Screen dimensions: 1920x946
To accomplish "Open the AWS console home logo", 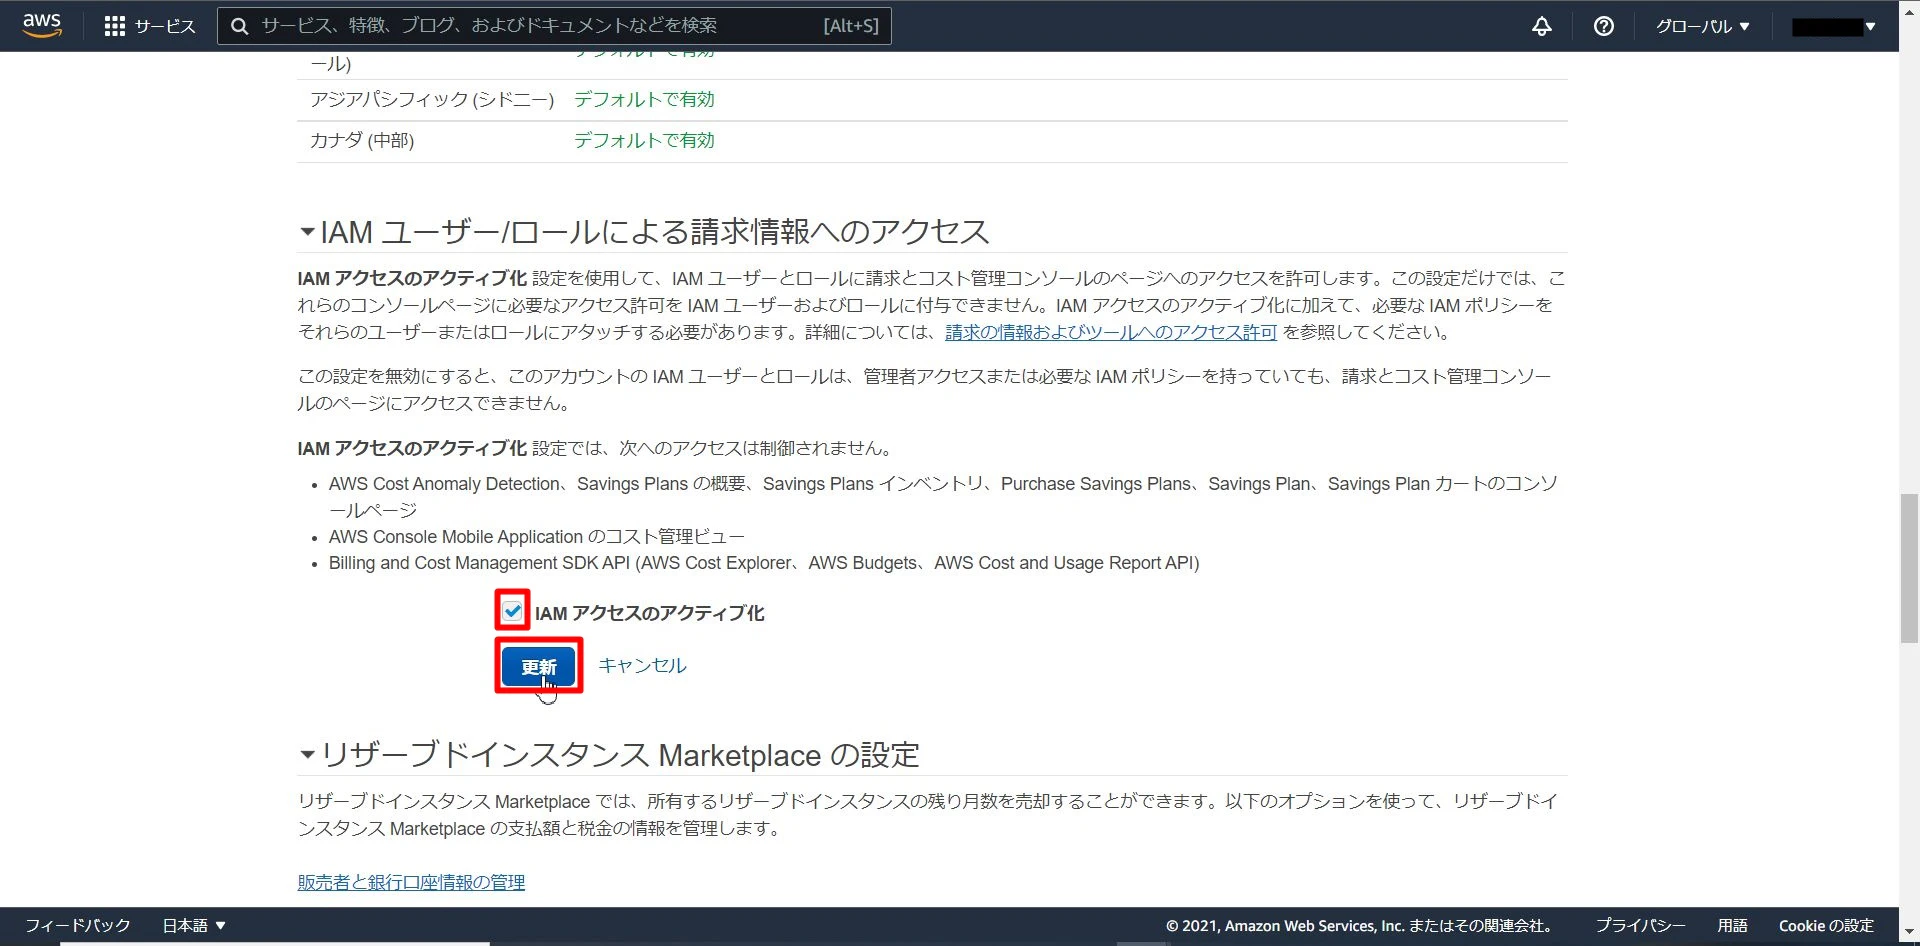I will coord(42,25).
